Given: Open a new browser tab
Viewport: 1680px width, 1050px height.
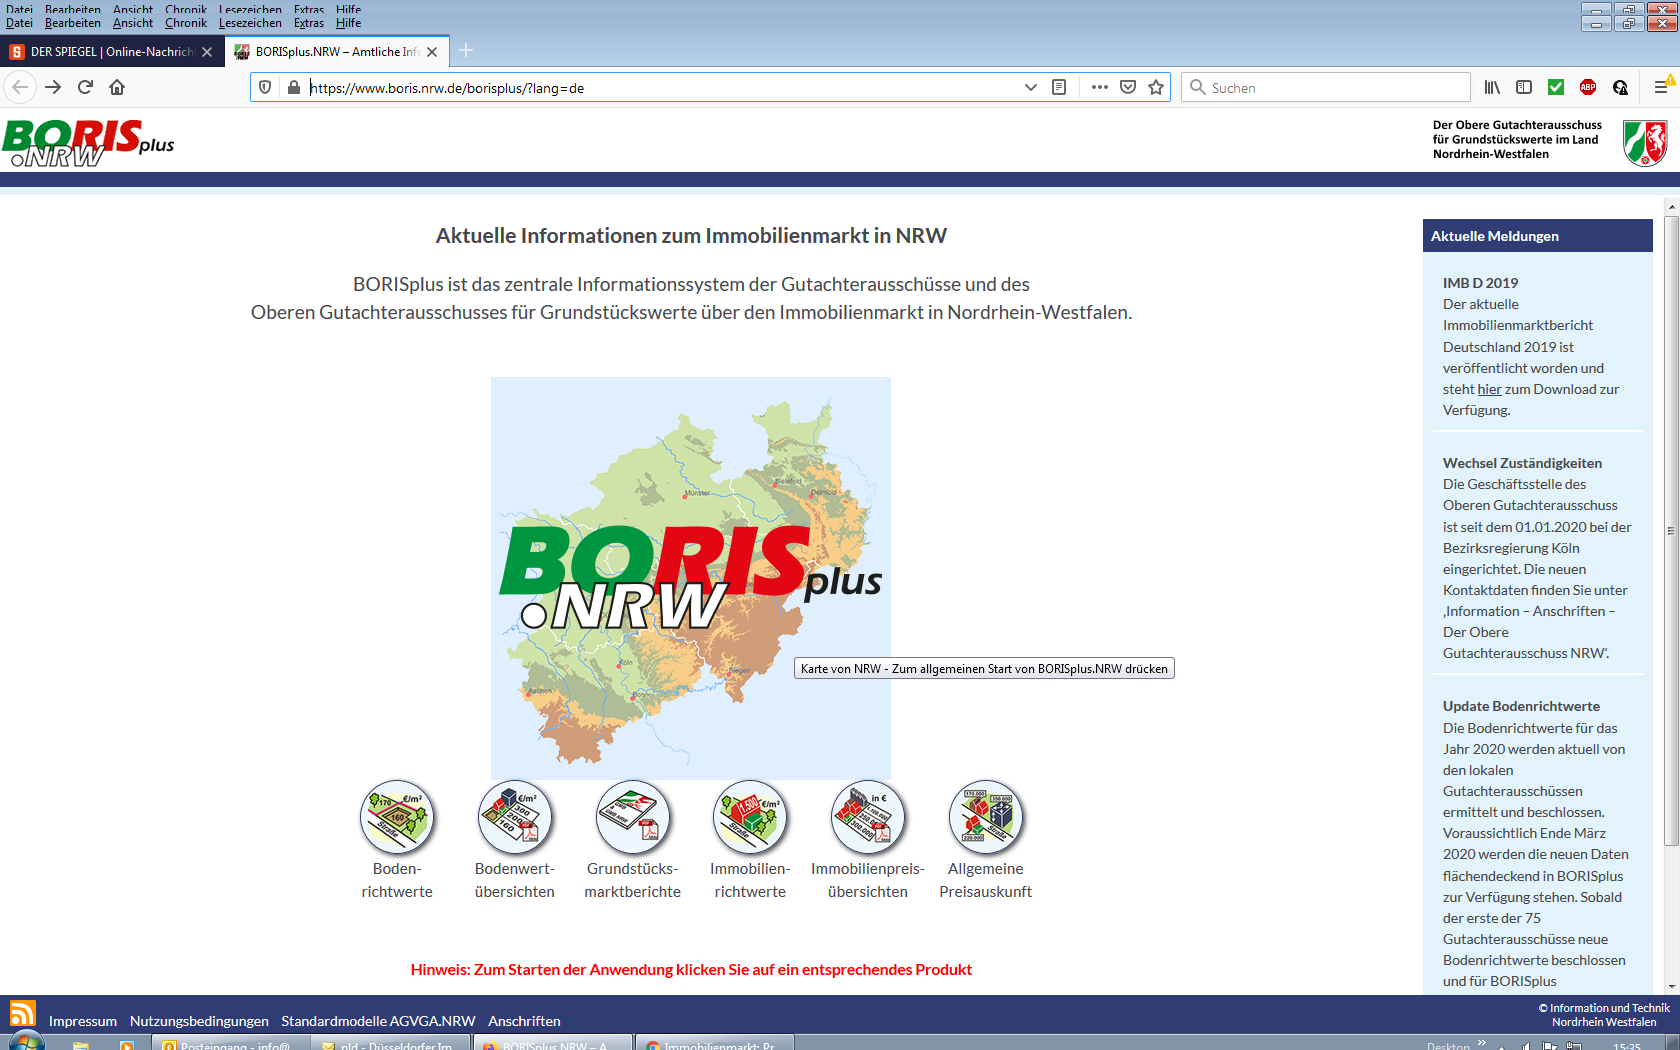Looking at the screenshot, I should pyautogui.click(x=466, y=50).
